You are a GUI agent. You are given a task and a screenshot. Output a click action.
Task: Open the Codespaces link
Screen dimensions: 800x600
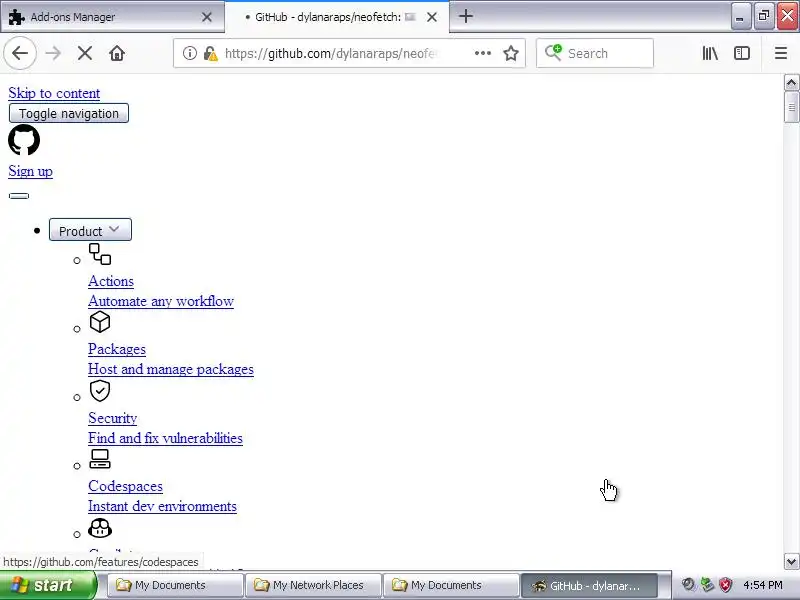pyautogui.click(x=126, y=486)
